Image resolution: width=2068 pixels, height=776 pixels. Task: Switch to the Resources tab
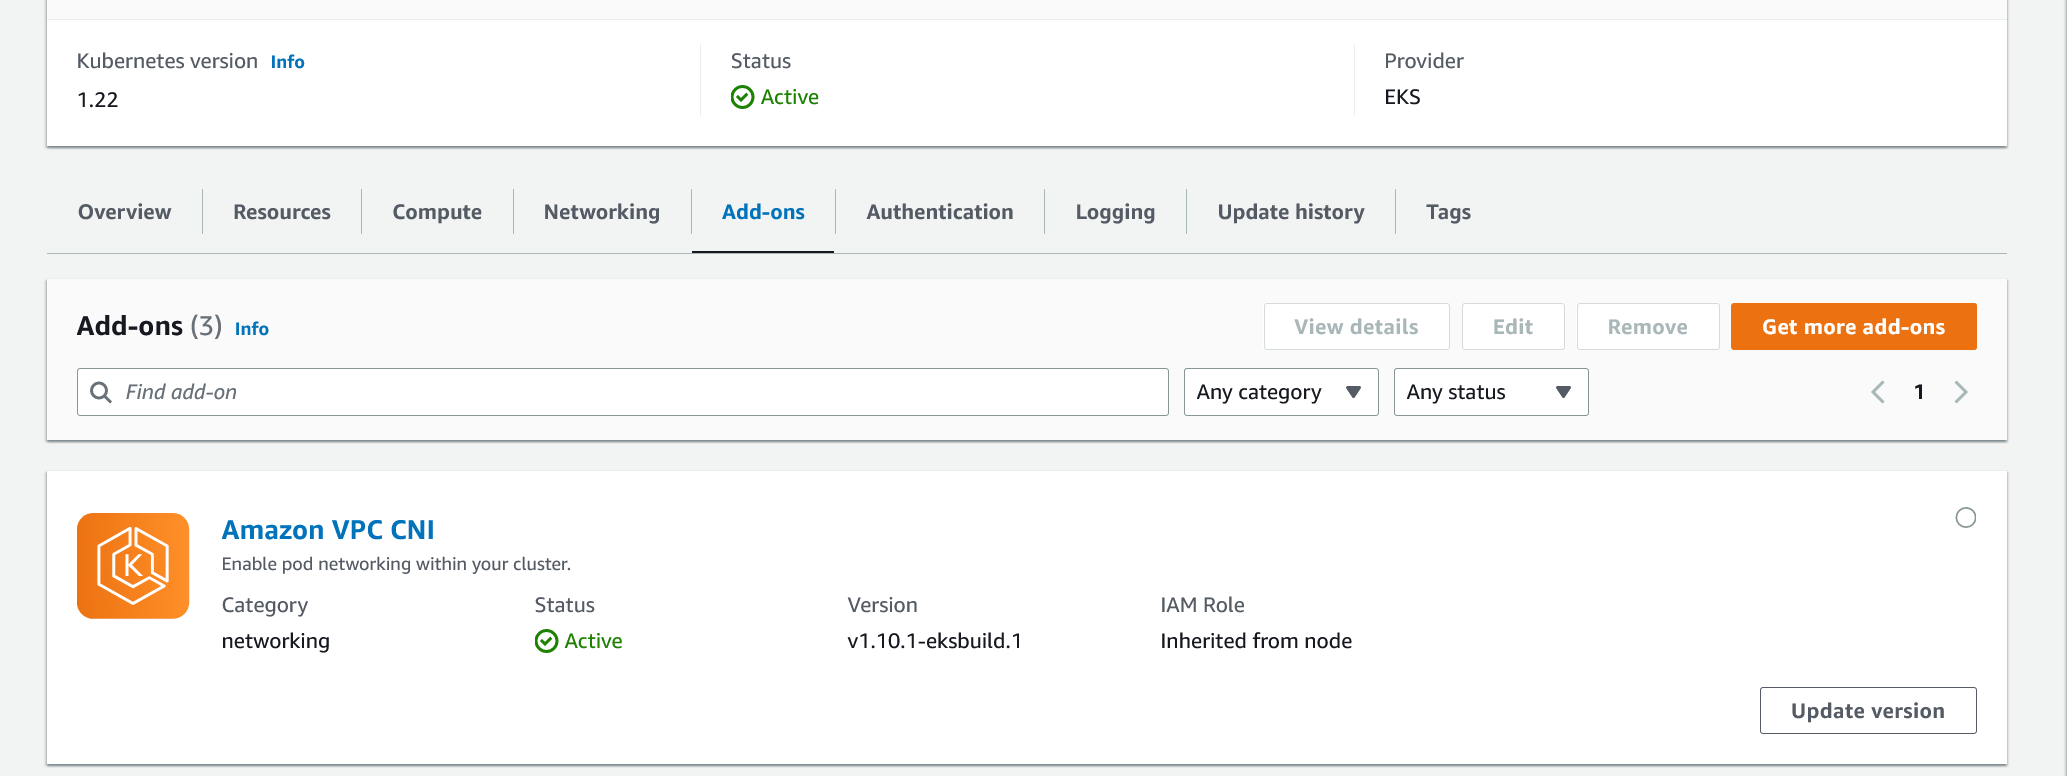tap(282, 212)
